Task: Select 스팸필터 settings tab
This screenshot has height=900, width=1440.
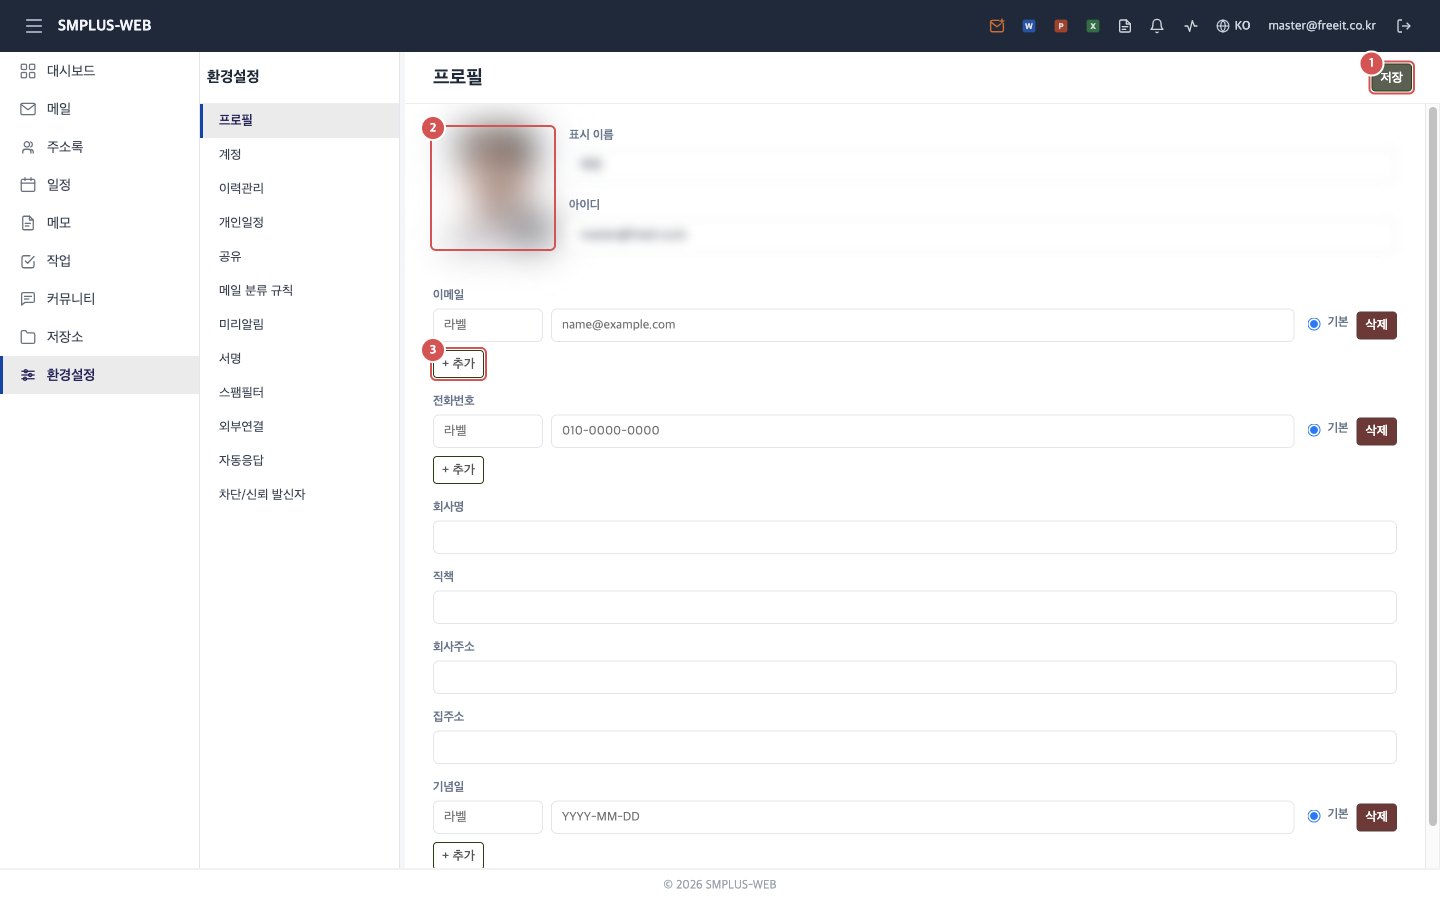Action: 300,392
